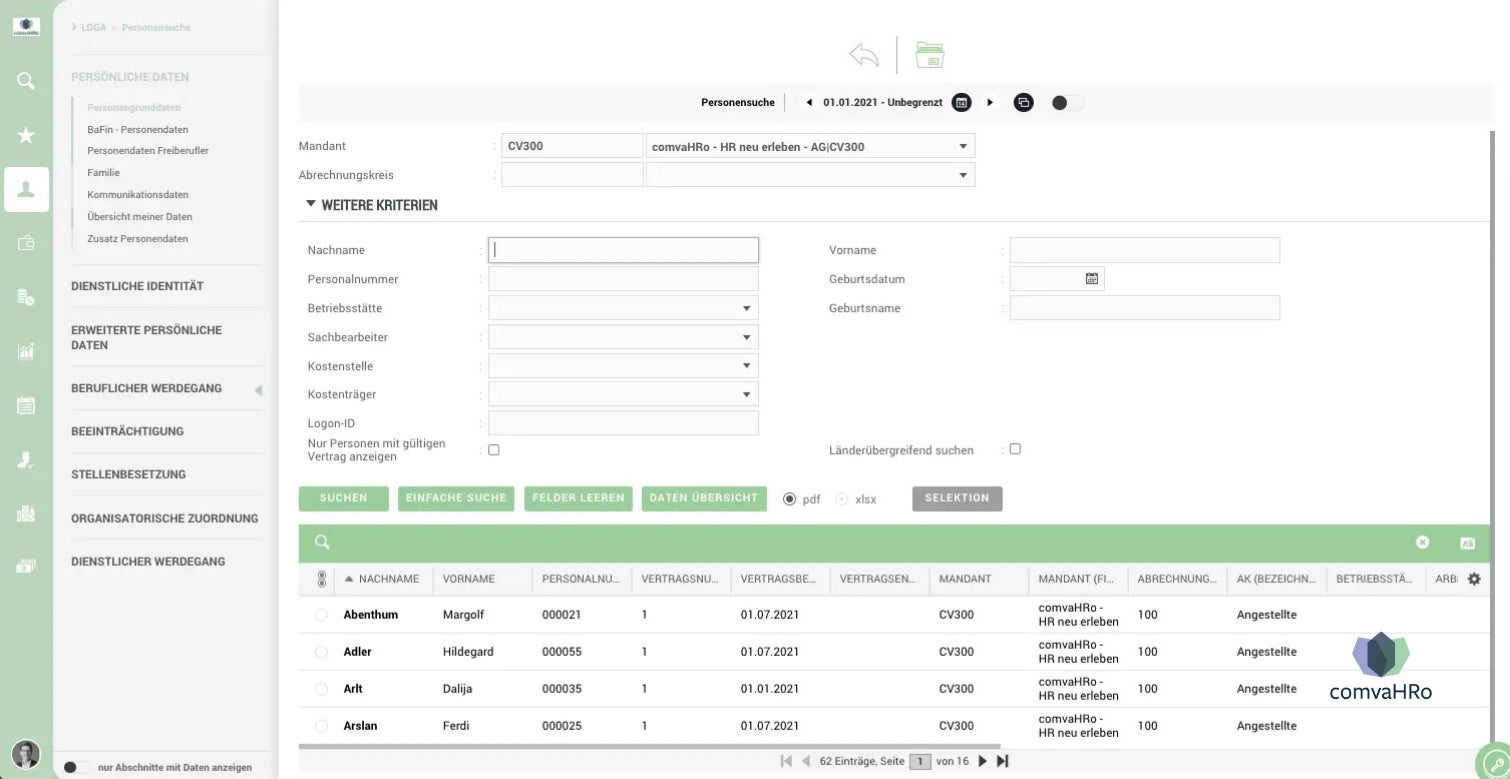Collapse the 'Weitere Kriterien' section
Screen dimensions: 1510x779
[311, 205]
